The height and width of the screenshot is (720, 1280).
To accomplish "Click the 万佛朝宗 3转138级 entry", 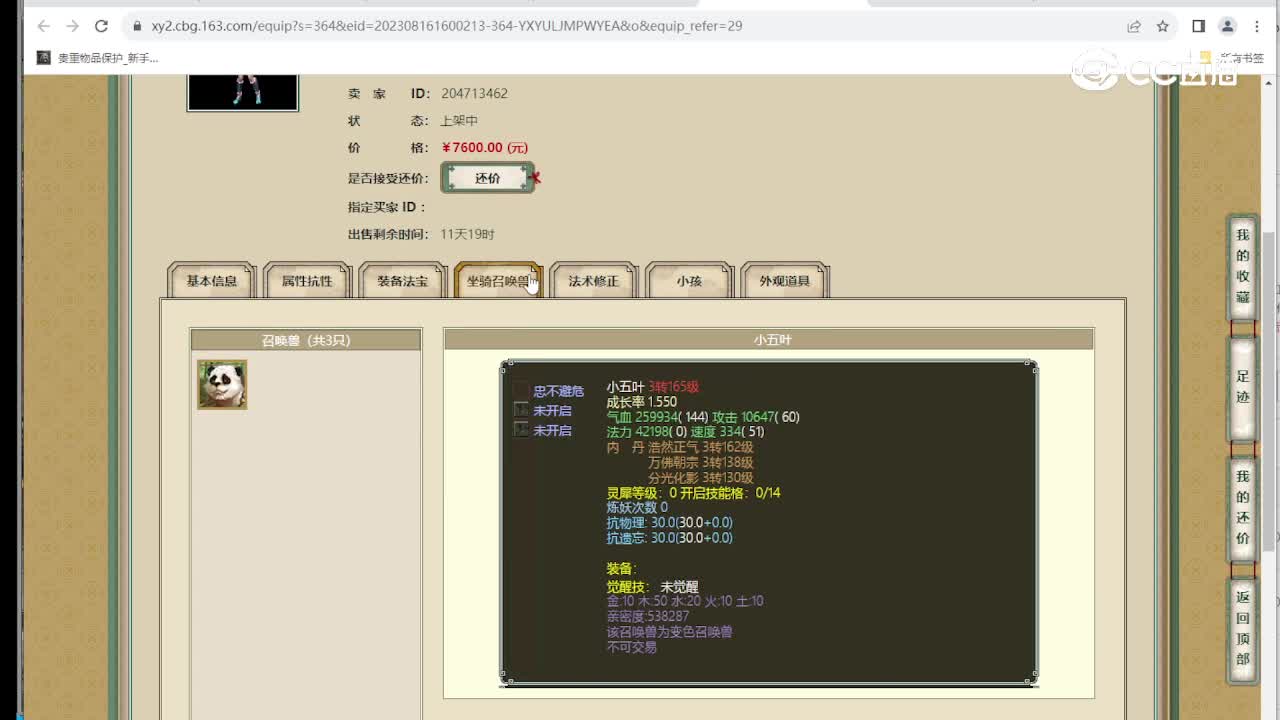I will [700, 463].
